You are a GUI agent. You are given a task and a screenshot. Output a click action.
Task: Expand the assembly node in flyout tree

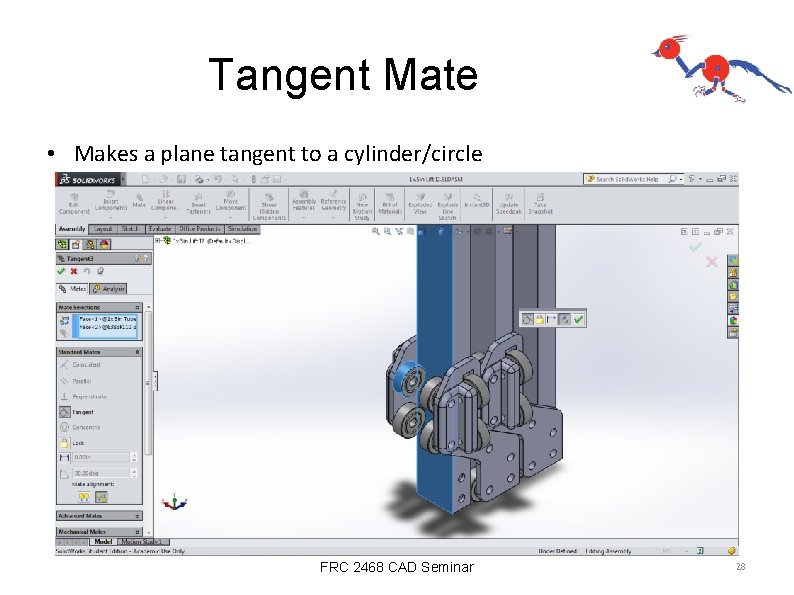coord(158,241)
